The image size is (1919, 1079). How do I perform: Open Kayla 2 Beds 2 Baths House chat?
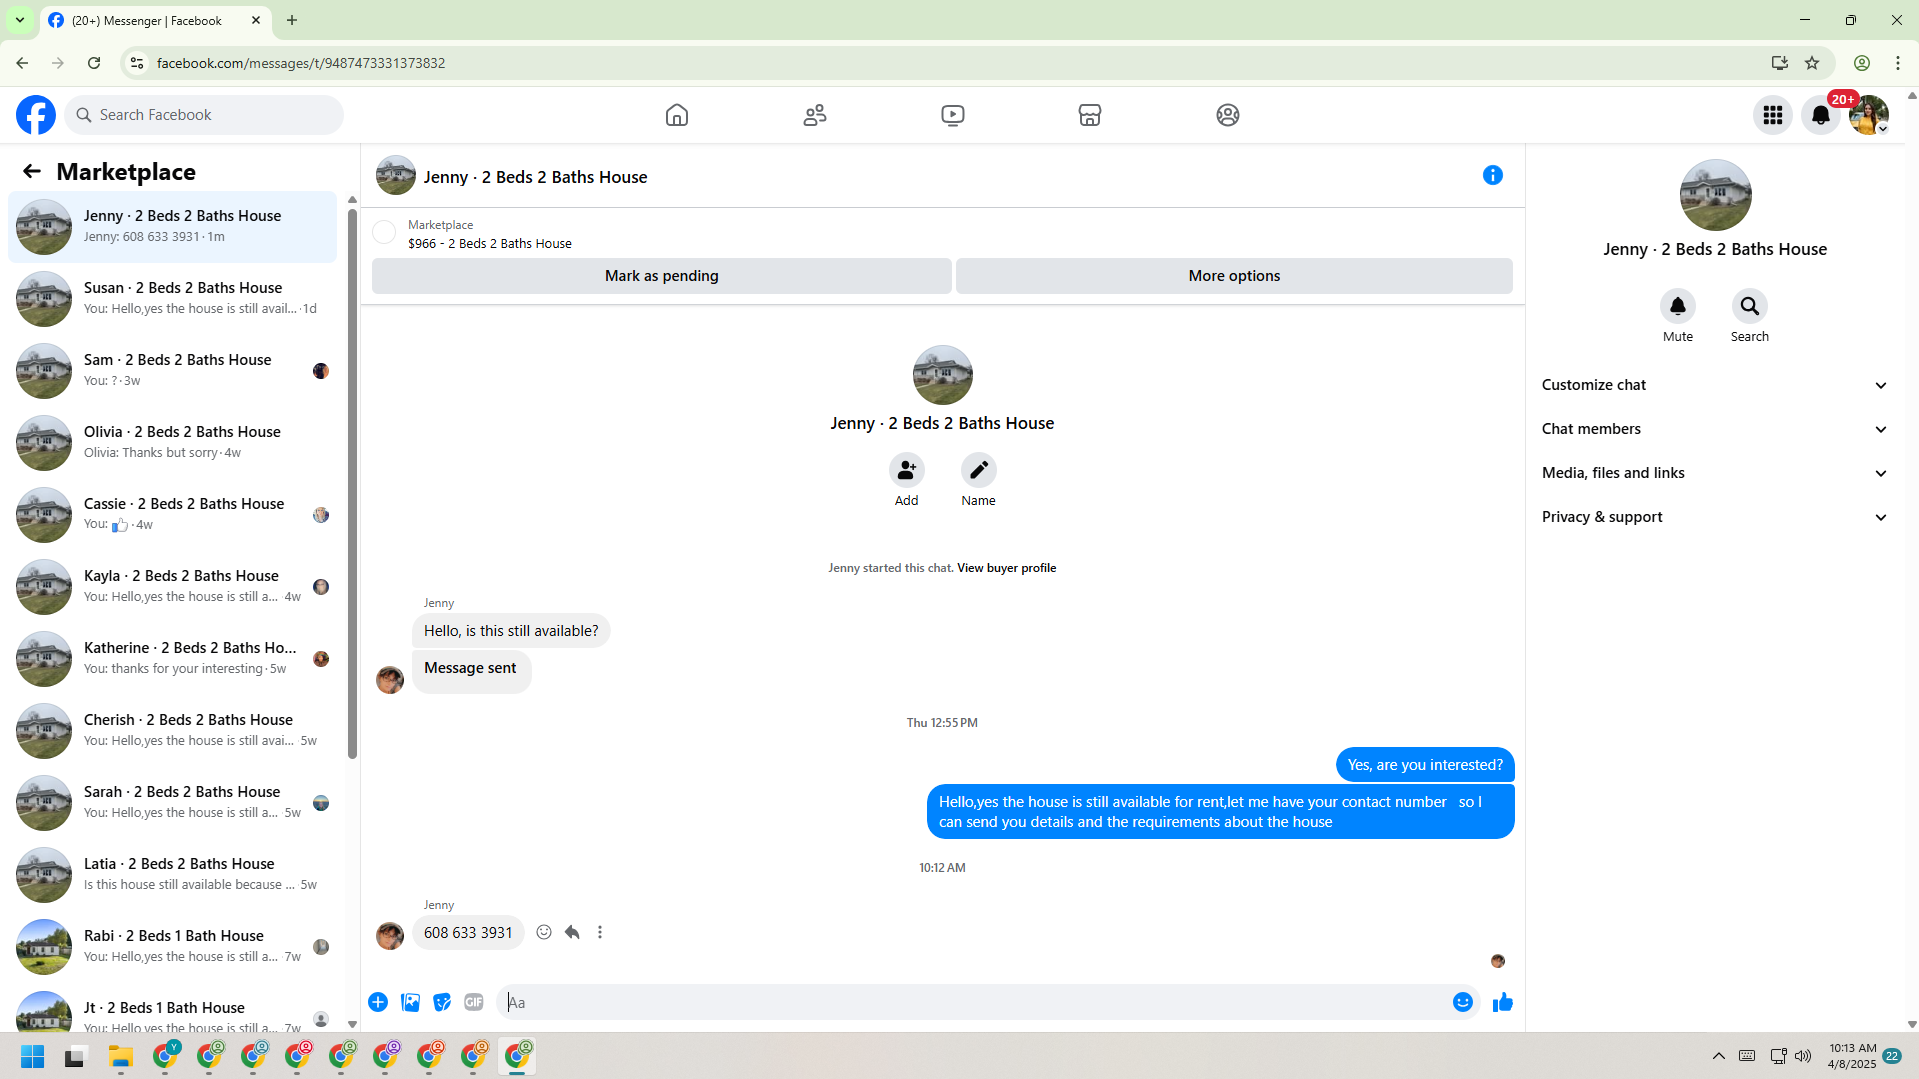tap(173, 587)
